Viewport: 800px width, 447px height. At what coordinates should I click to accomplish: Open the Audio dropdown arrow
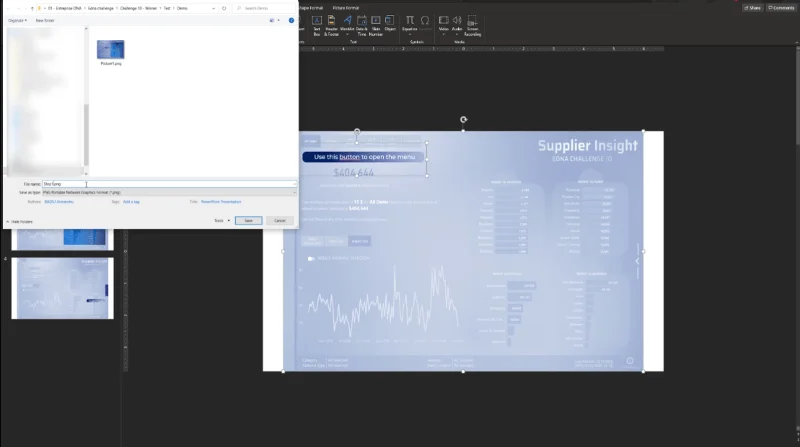click(457, 34)
